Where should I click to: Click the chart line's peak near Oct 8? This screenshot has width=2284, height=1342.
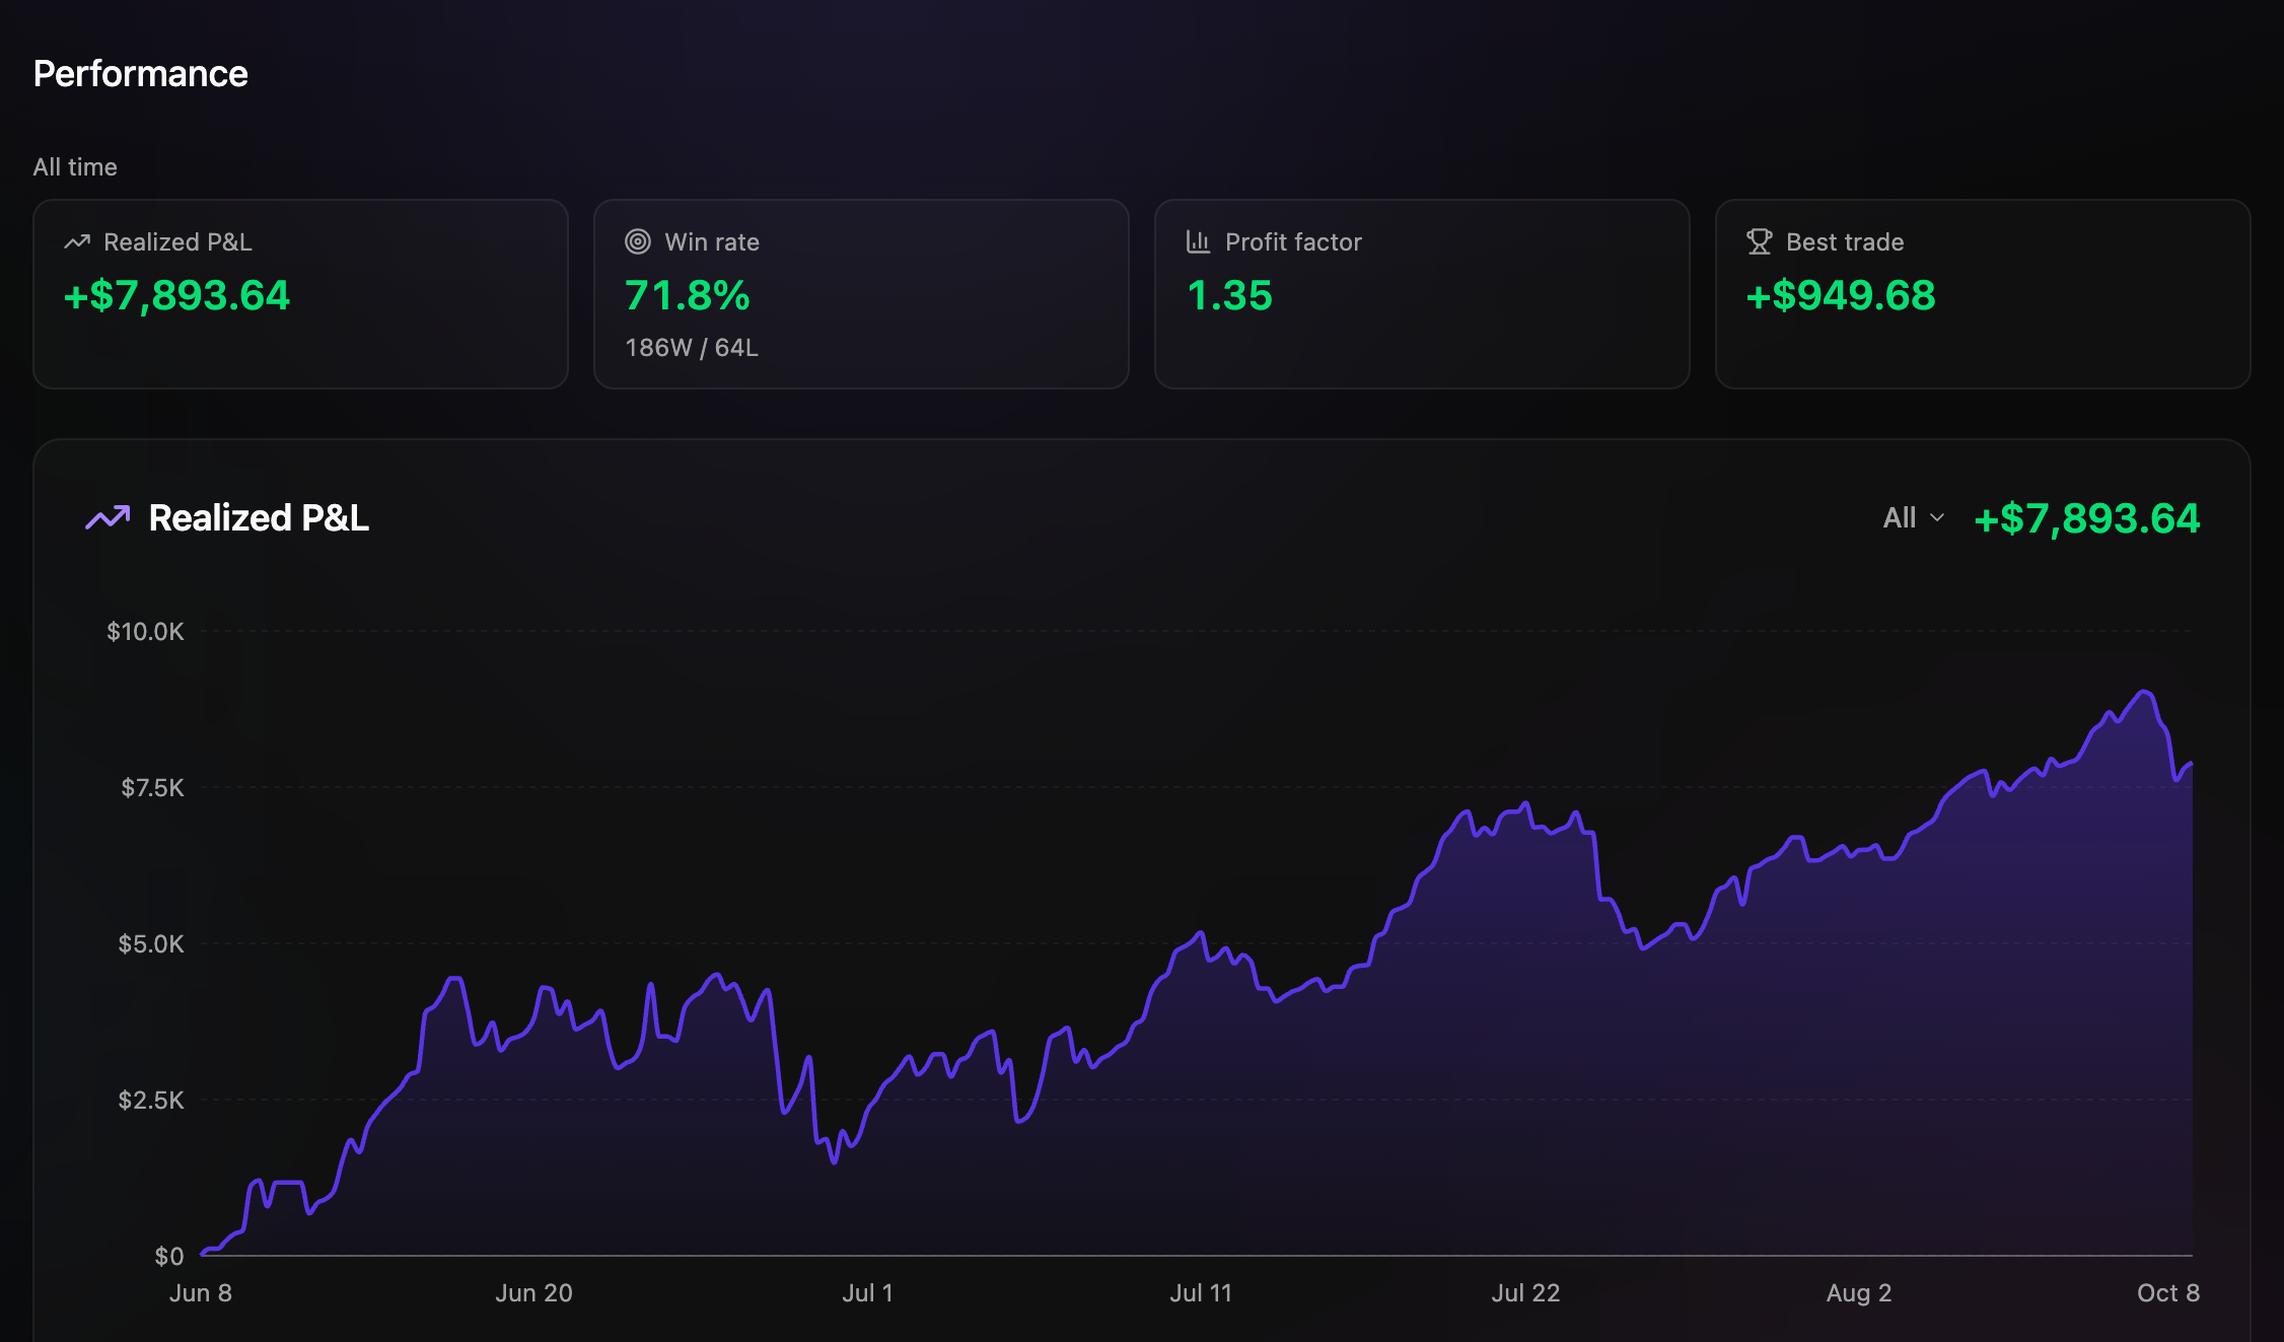2143,692
